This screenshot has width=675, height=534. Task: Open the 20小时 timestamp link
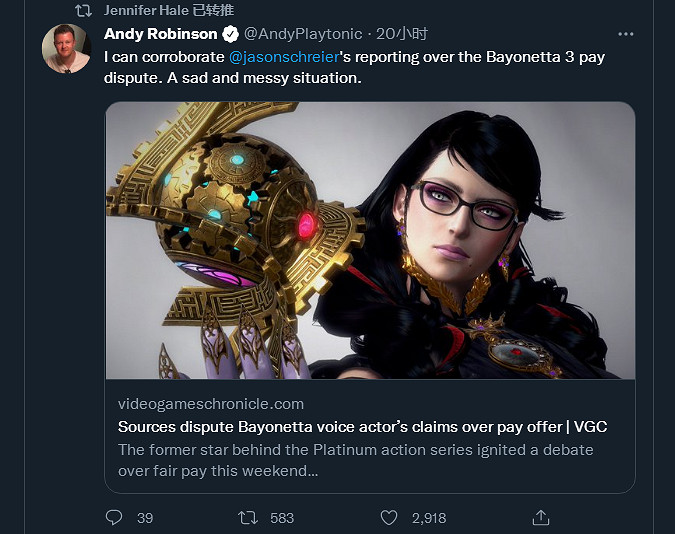(x=402, y=34)
